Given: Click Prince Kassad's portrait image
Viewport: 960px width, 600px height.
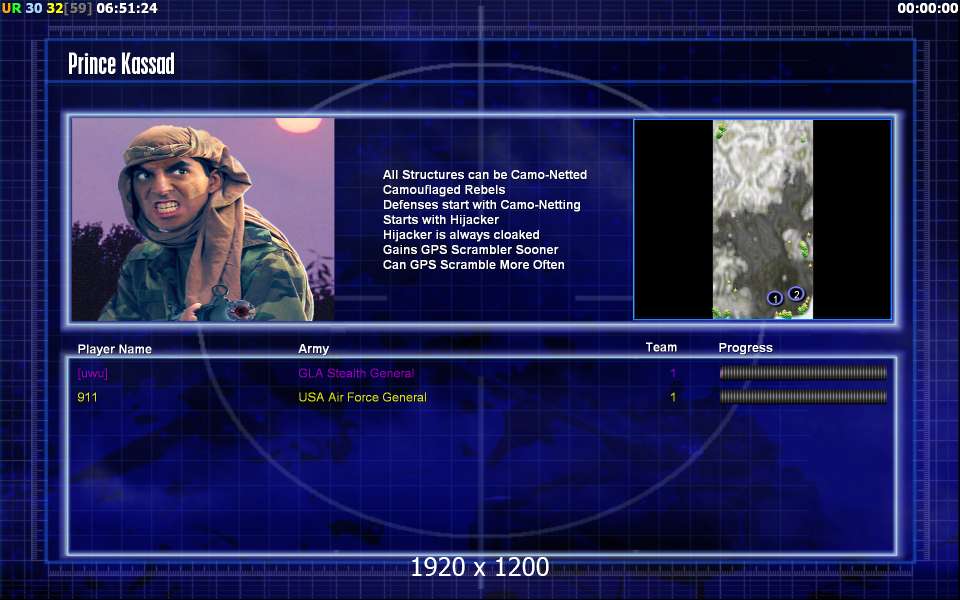Looking at the screenshot, I should (203, 219).
